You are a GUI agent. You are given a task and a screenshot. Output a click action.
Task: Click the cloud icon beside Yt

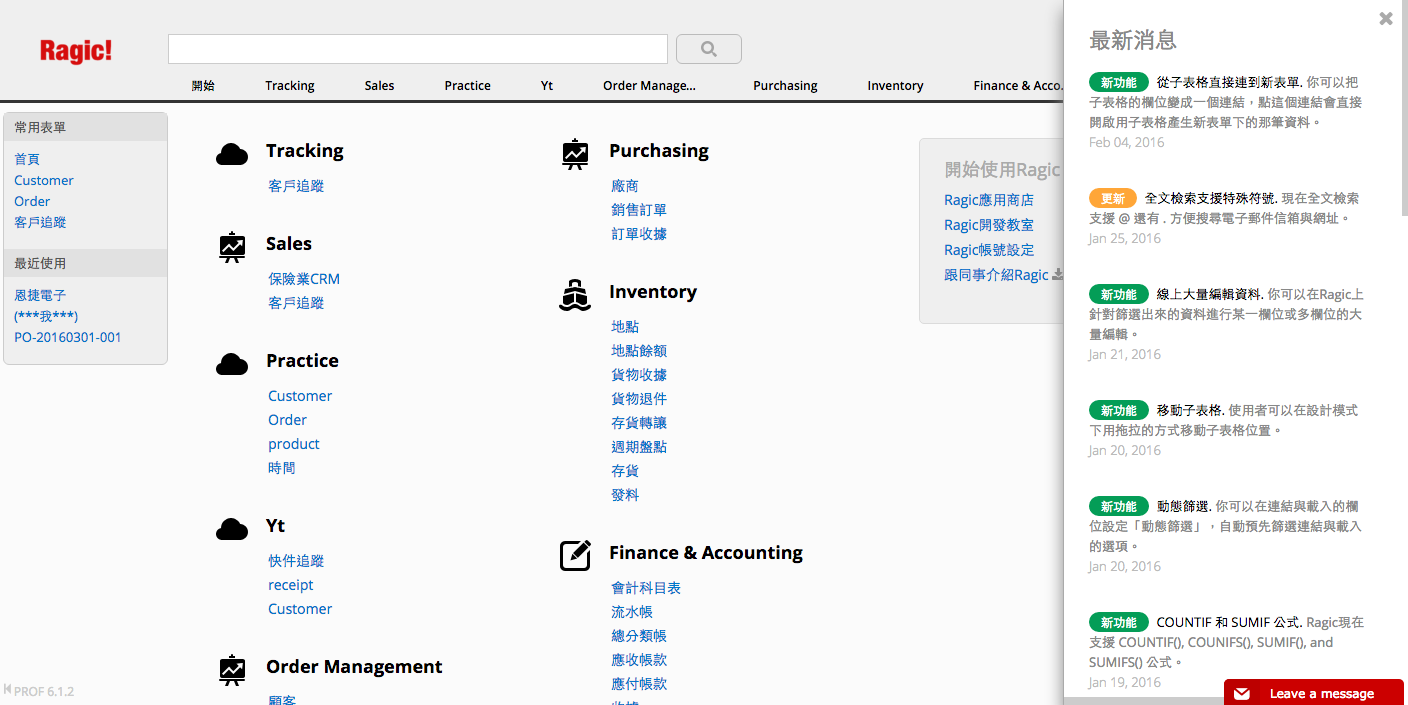[232, 529]
